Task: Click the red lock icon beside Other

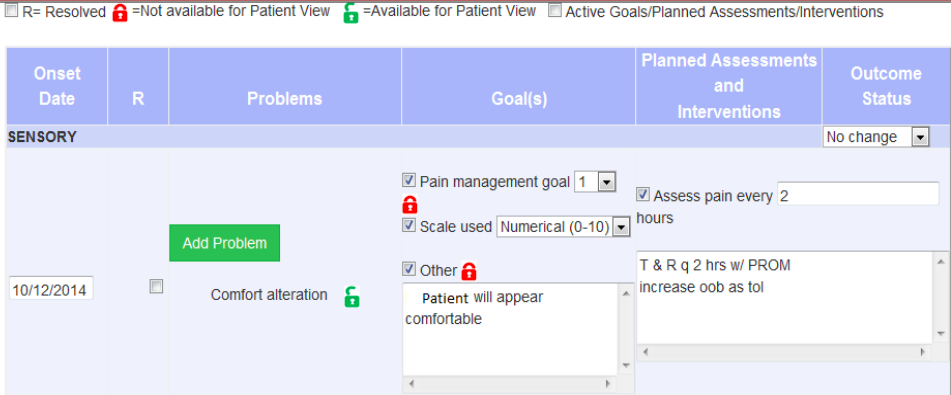Action: pyautogui.click(x=468, y=271)
